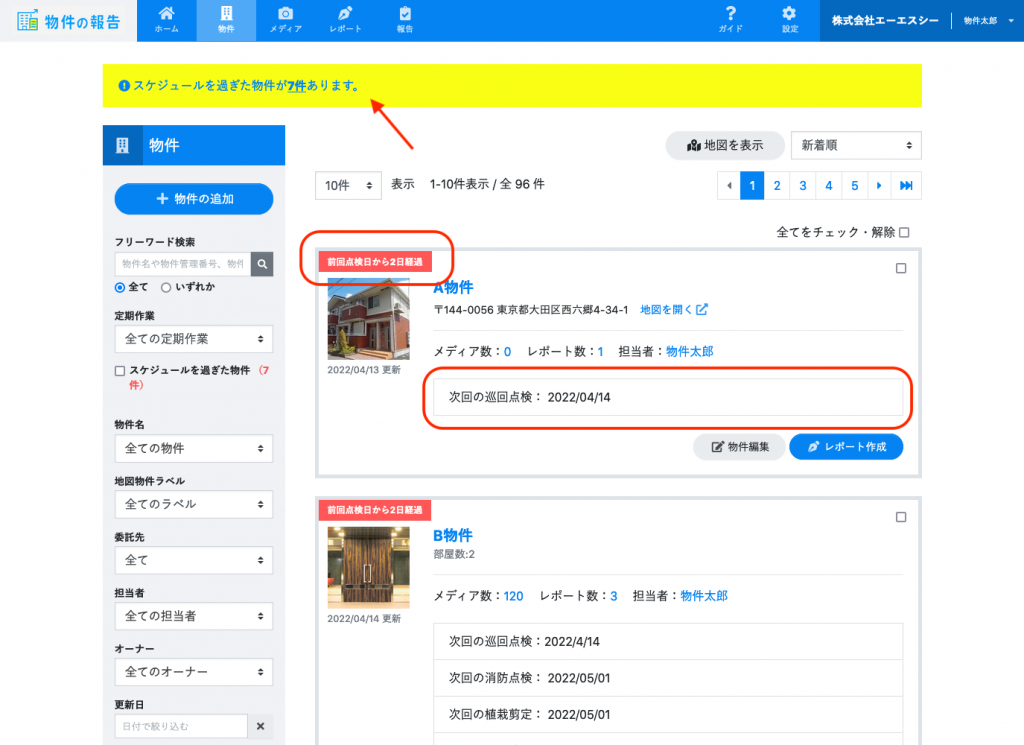The width and height of the screenshot is (1024, 745).
Task: Click B物件 メディア数 120 link
Action: [513, 595]
